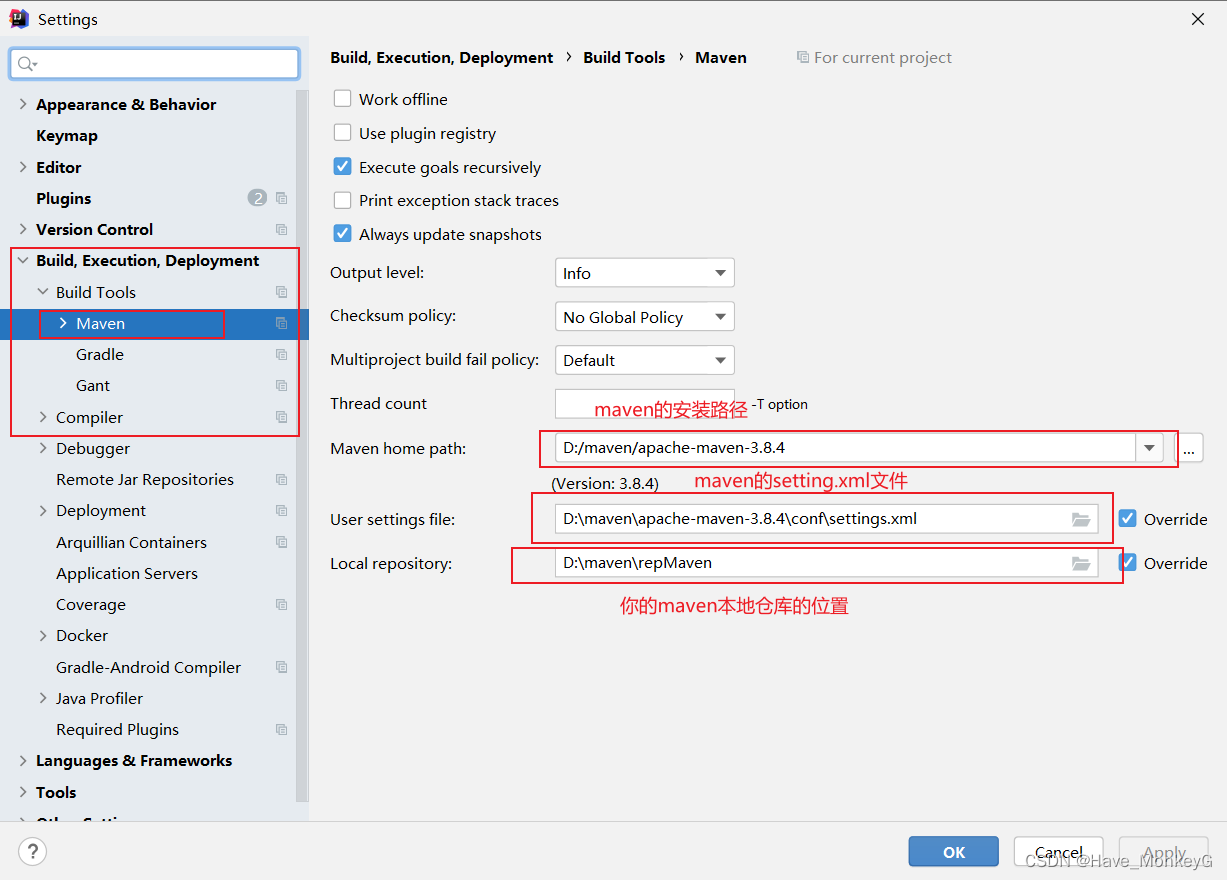Click the project-level icon beside Gant
This screenshot has height=880, width=1227.
pyautogui.click(x=281, y=385)
